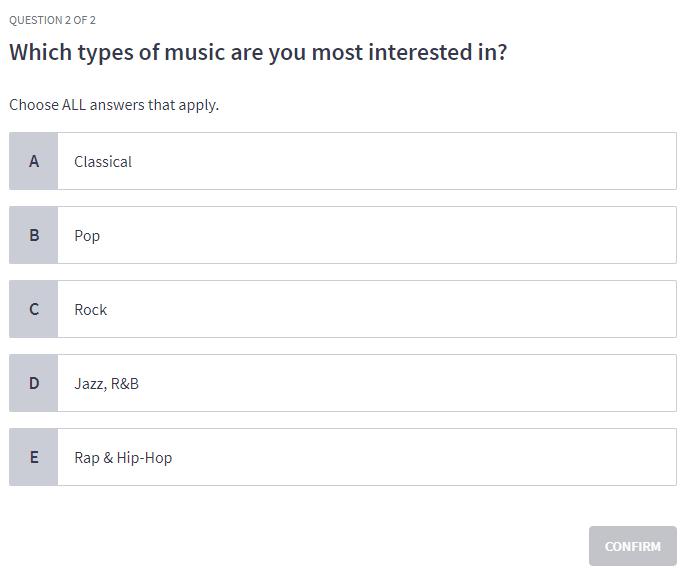Viewport: 687px width, 575px height.
Task: Click the letter E badge
Action: (x=34, y=457)
